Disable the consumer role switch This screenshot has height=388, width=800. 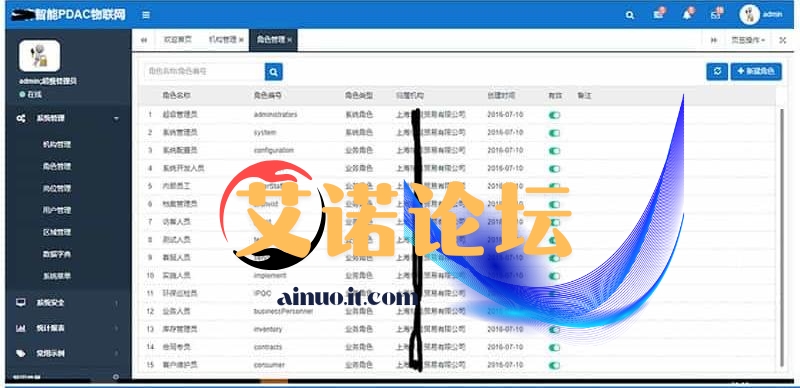[x=554, y=365]
